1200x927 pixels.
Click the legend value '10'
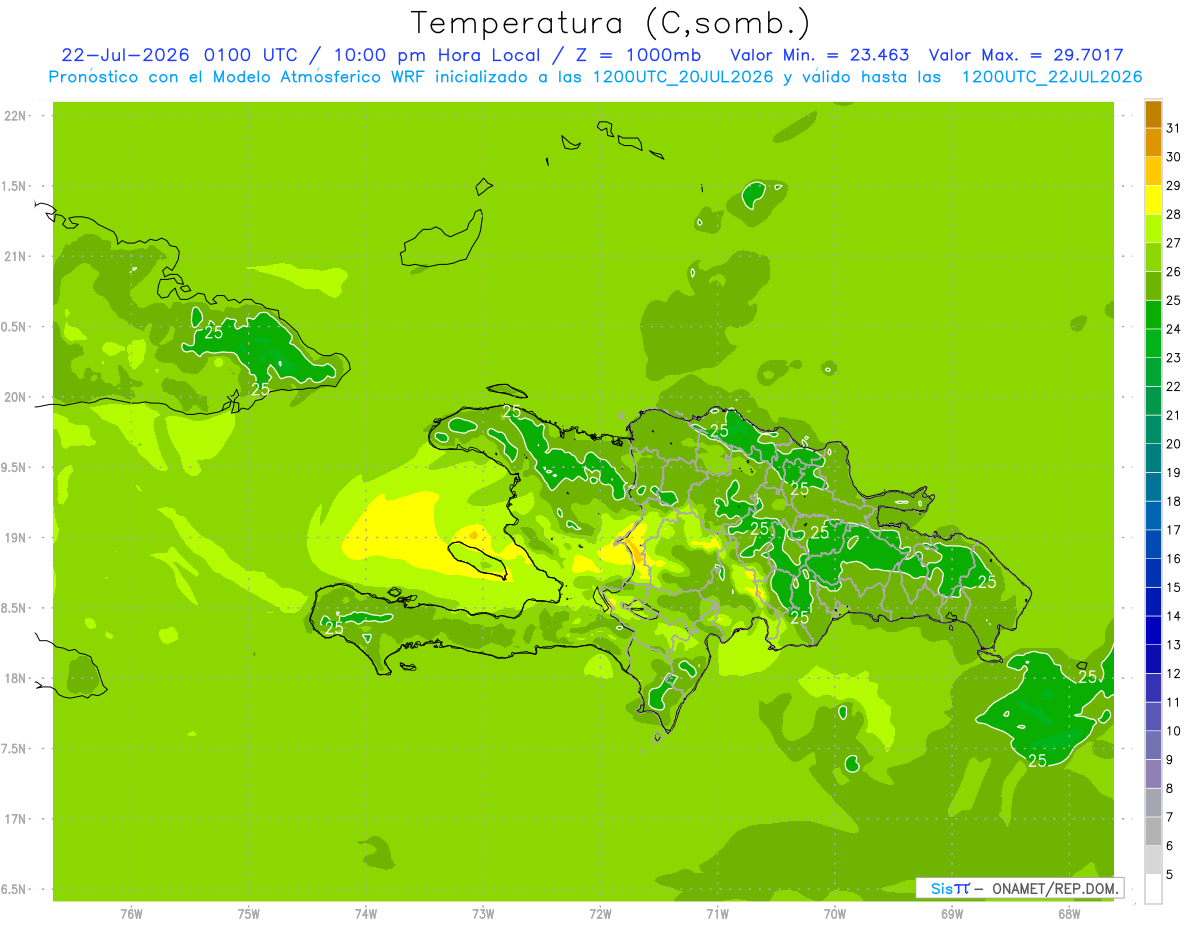click(x=1174, y=731)
